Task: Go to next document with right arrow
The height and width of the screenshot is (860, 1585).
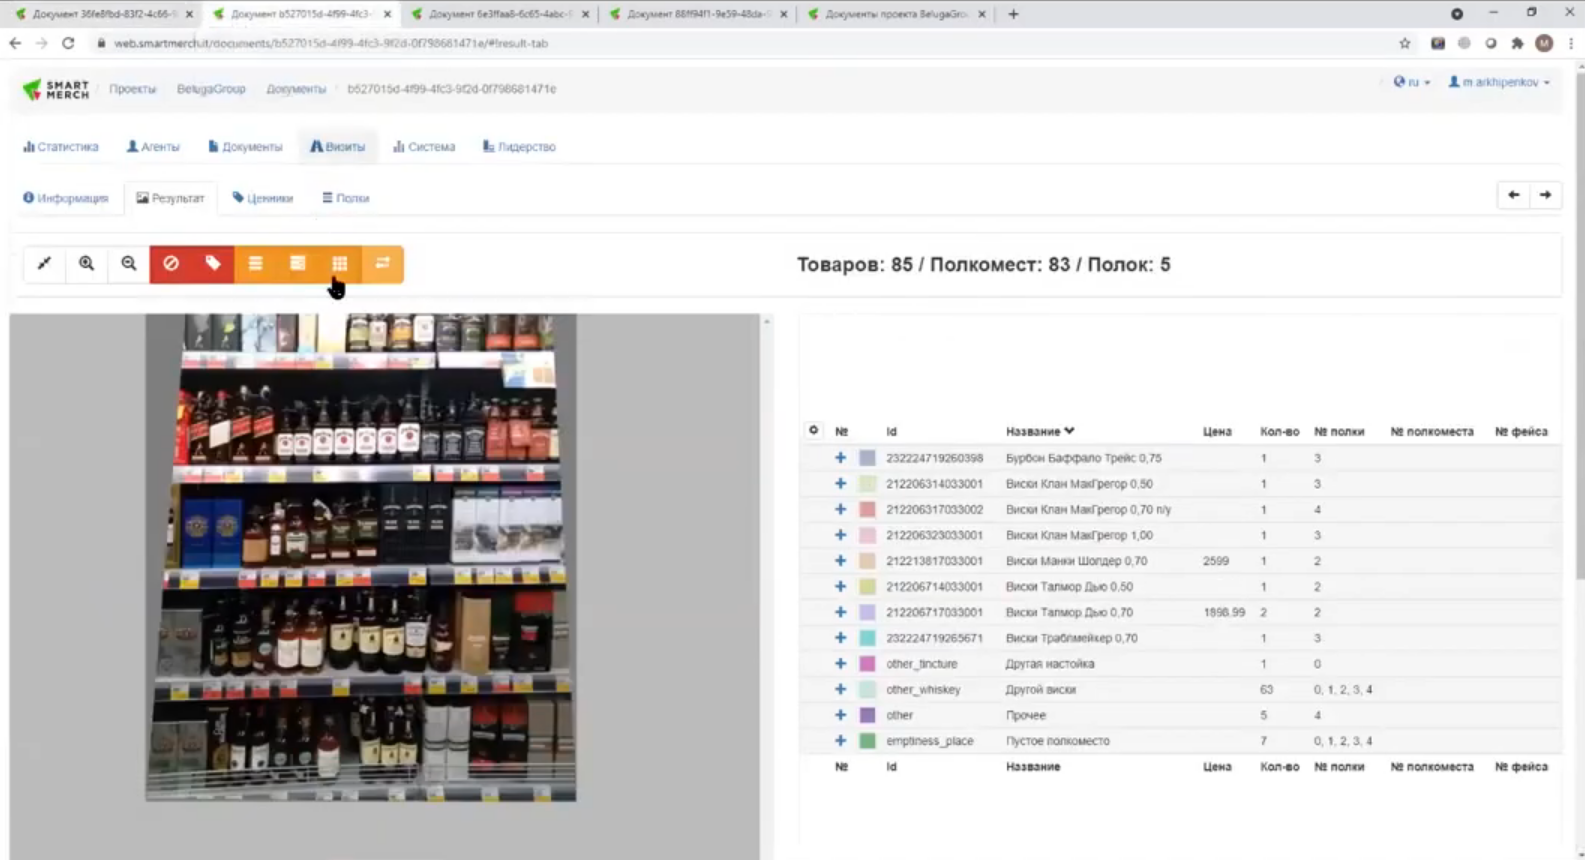Action: 1545,195
